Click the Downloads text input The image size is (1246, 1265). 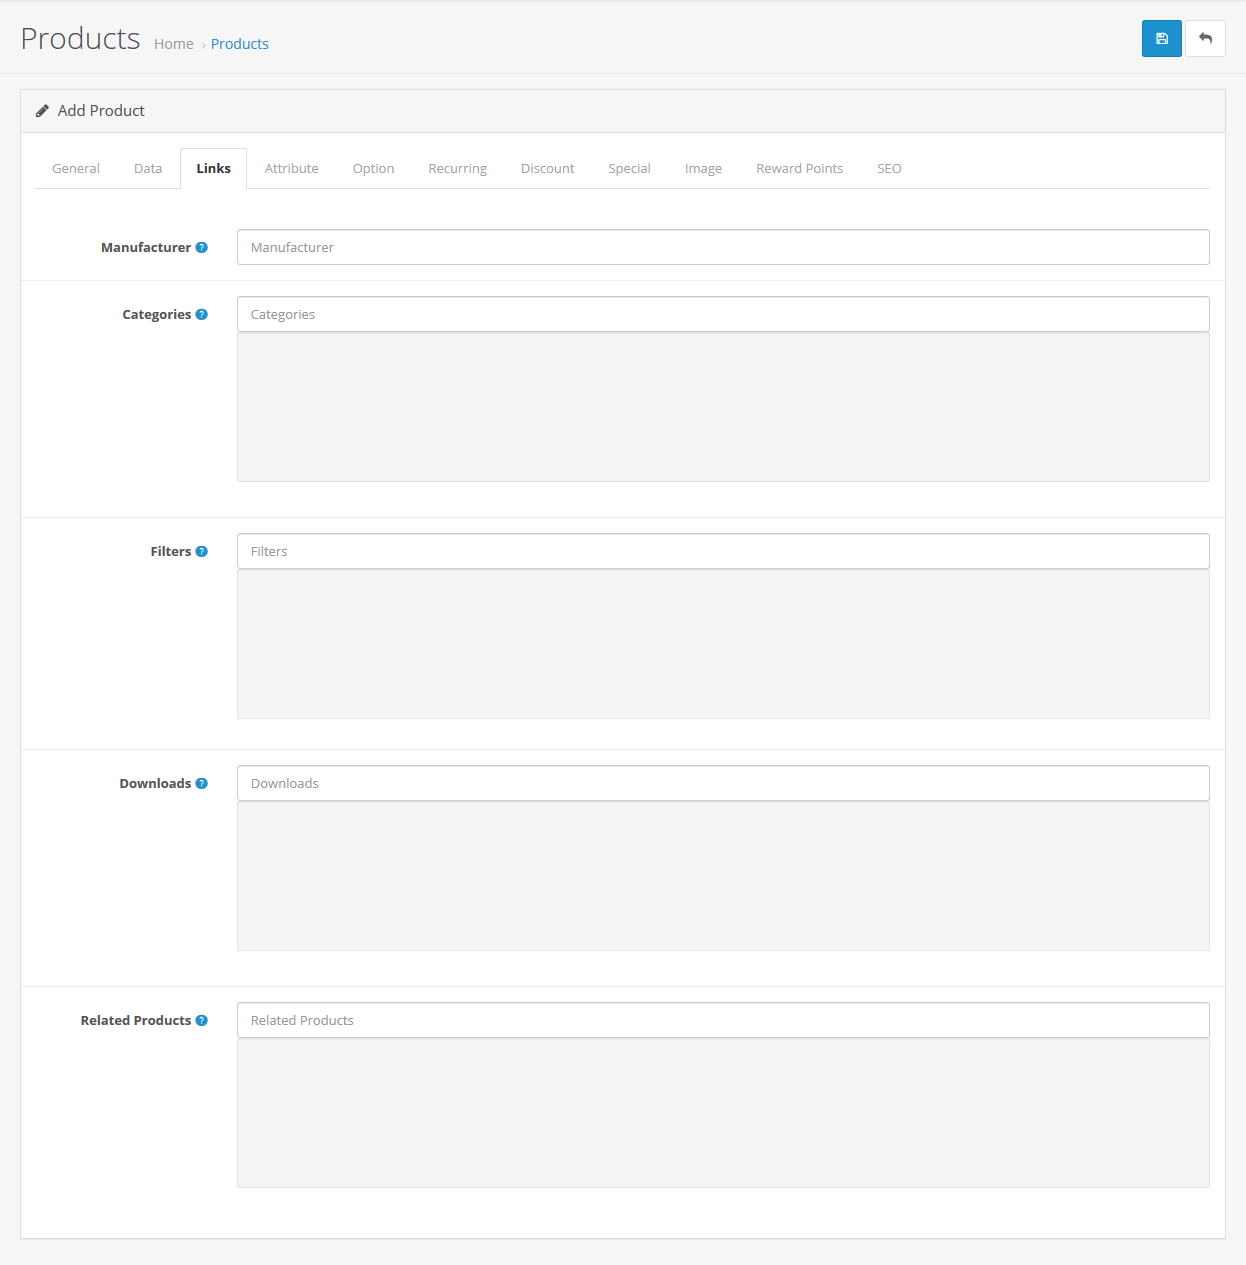coord(722,783)
